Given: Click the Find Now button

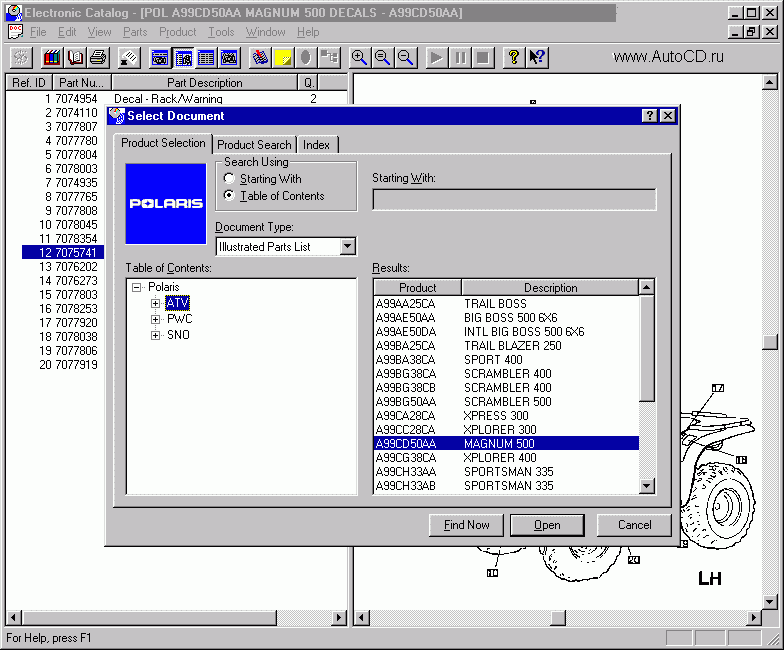Looking at the screenshot, I should click(x=466, y=525).
